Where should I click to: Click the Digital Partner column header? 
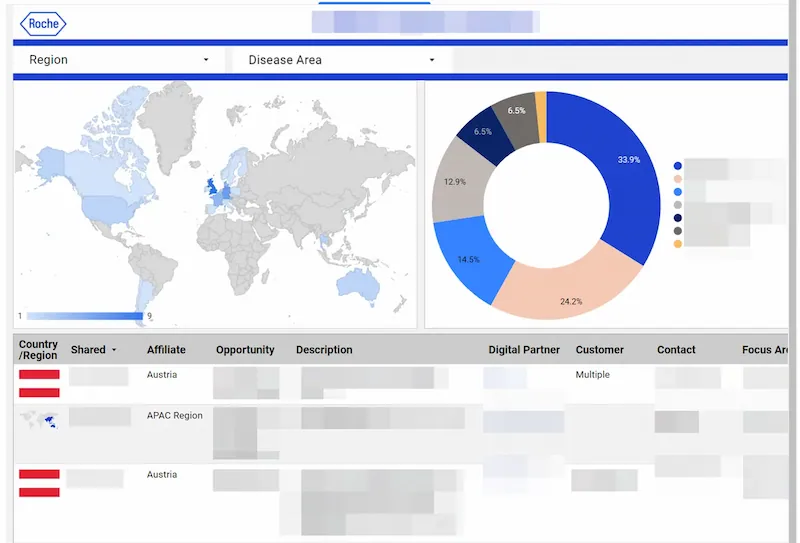[x=525, y=350]
